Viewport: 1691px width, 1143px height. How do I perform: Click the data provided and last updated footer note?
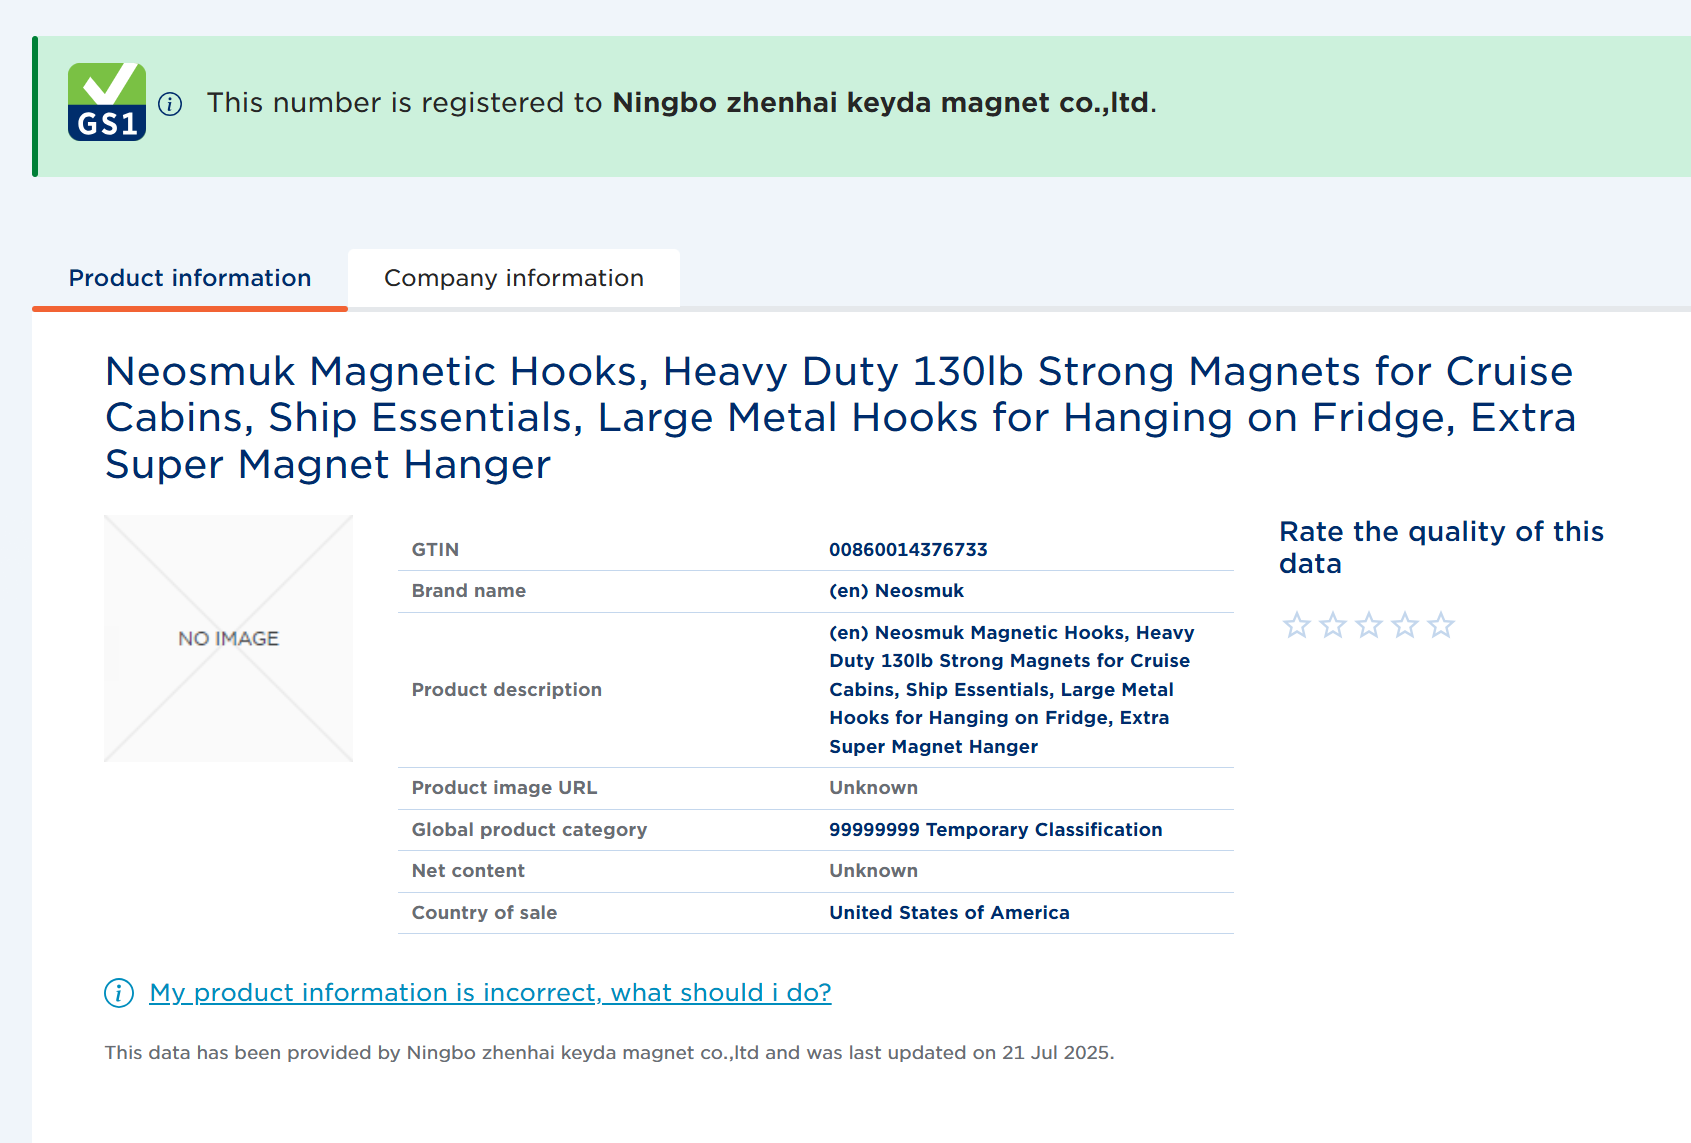[x=609, y=1053]
